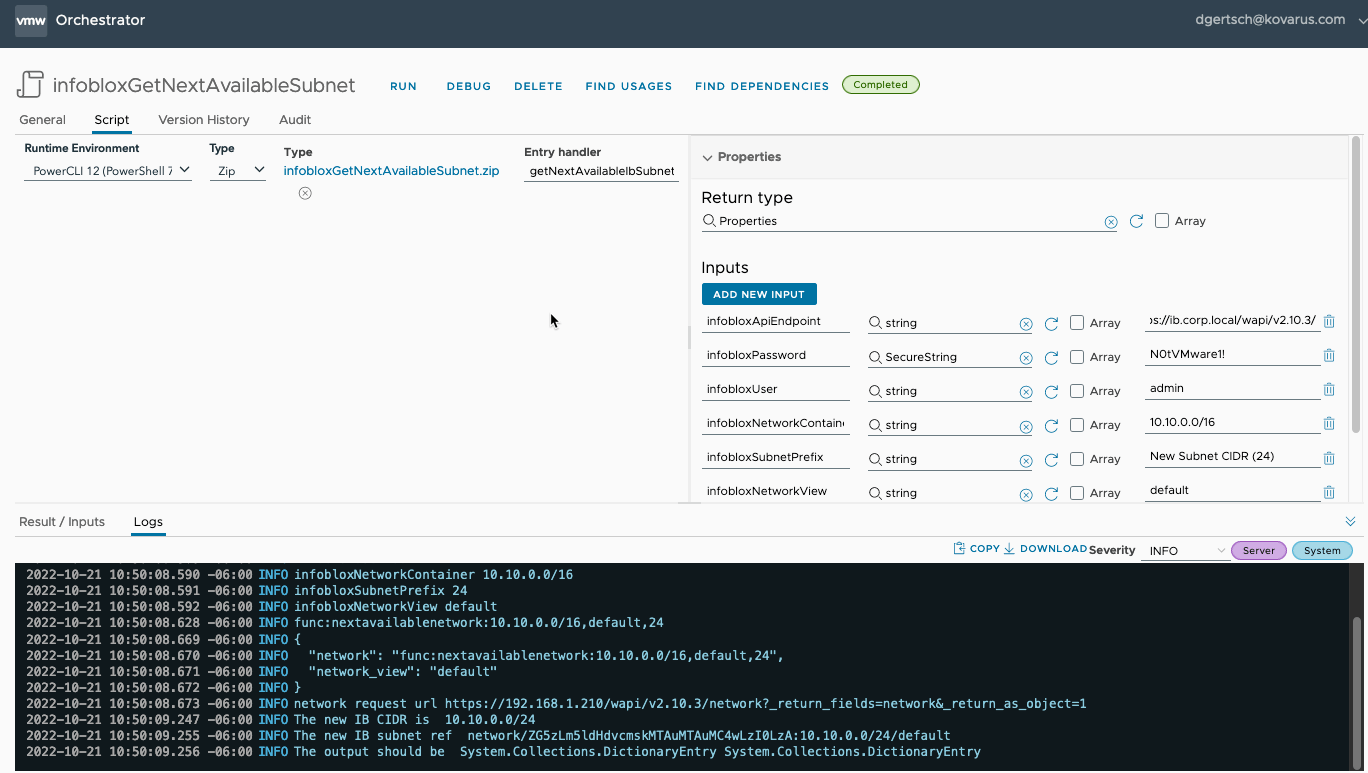Delete the infobloxNetworkContainer input
The height and width of the screenshot is (773, 1368).
point(1329,424)
